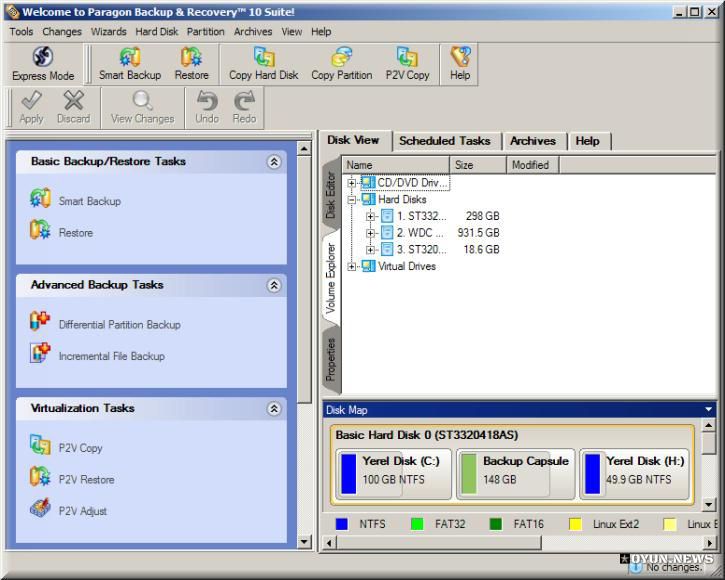Expand the 3. ST320 disk node
The image size is (725, 580).
370,250
